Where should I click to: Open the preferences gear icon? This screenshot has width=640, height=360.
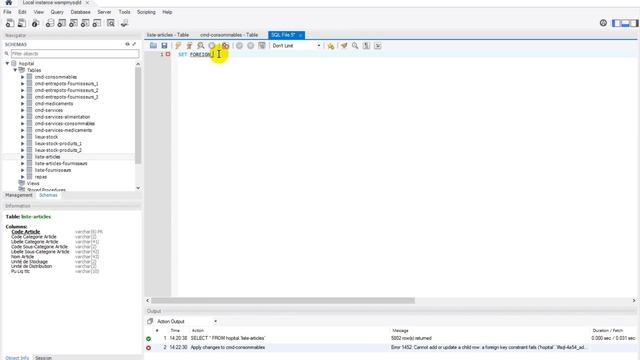tap(603, 23)
